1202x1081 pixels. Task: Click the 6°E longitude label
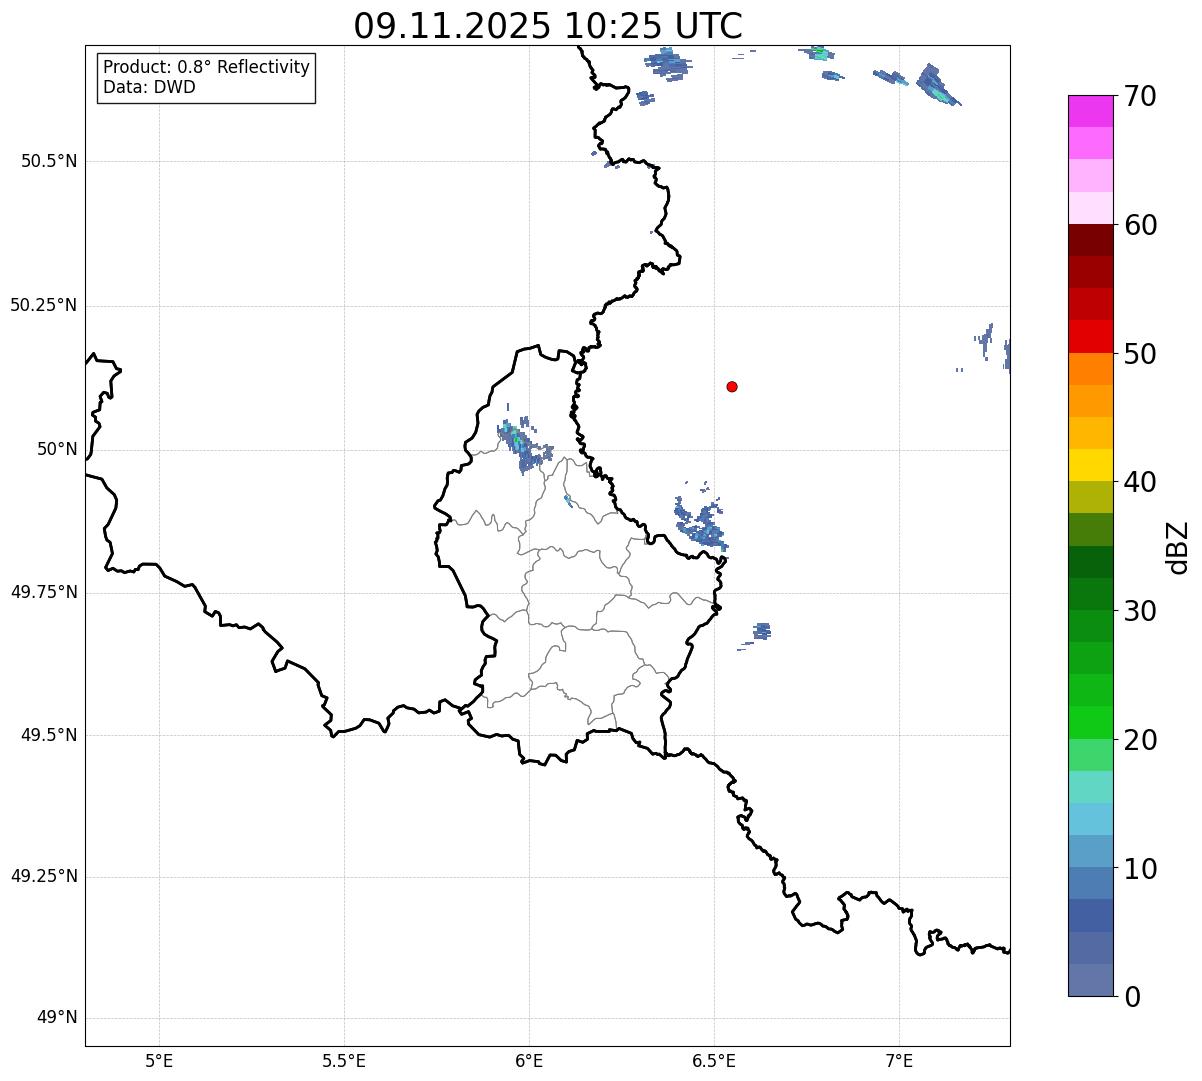click(x=529, y=1061)
